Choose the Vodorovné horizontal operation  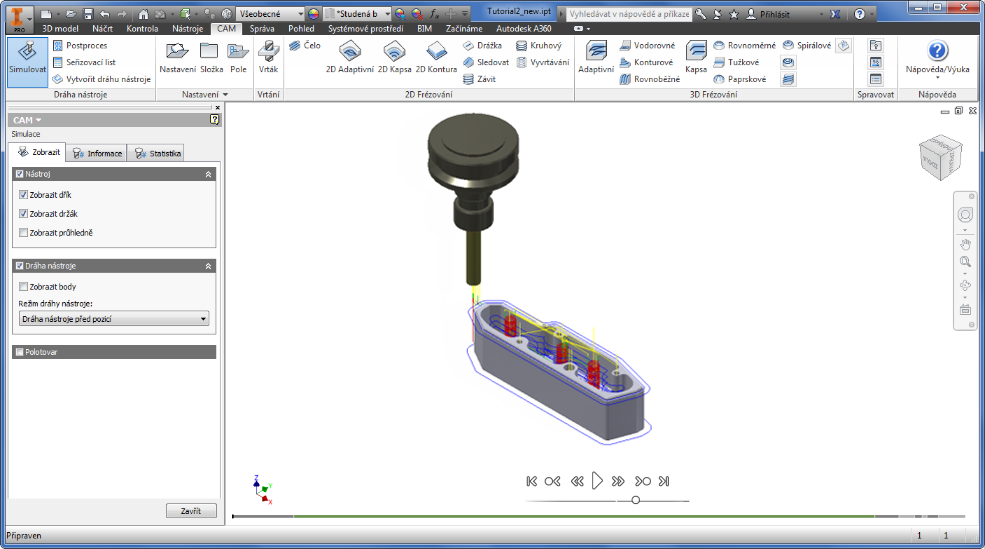click(x=647, y=45)
